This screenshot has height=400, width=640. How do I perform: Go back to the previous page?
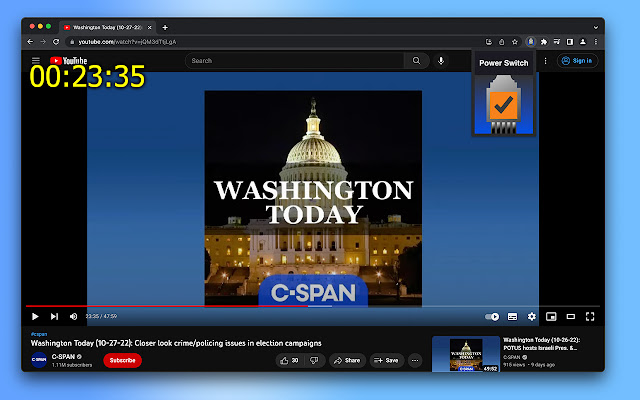[x=30, y=42]
